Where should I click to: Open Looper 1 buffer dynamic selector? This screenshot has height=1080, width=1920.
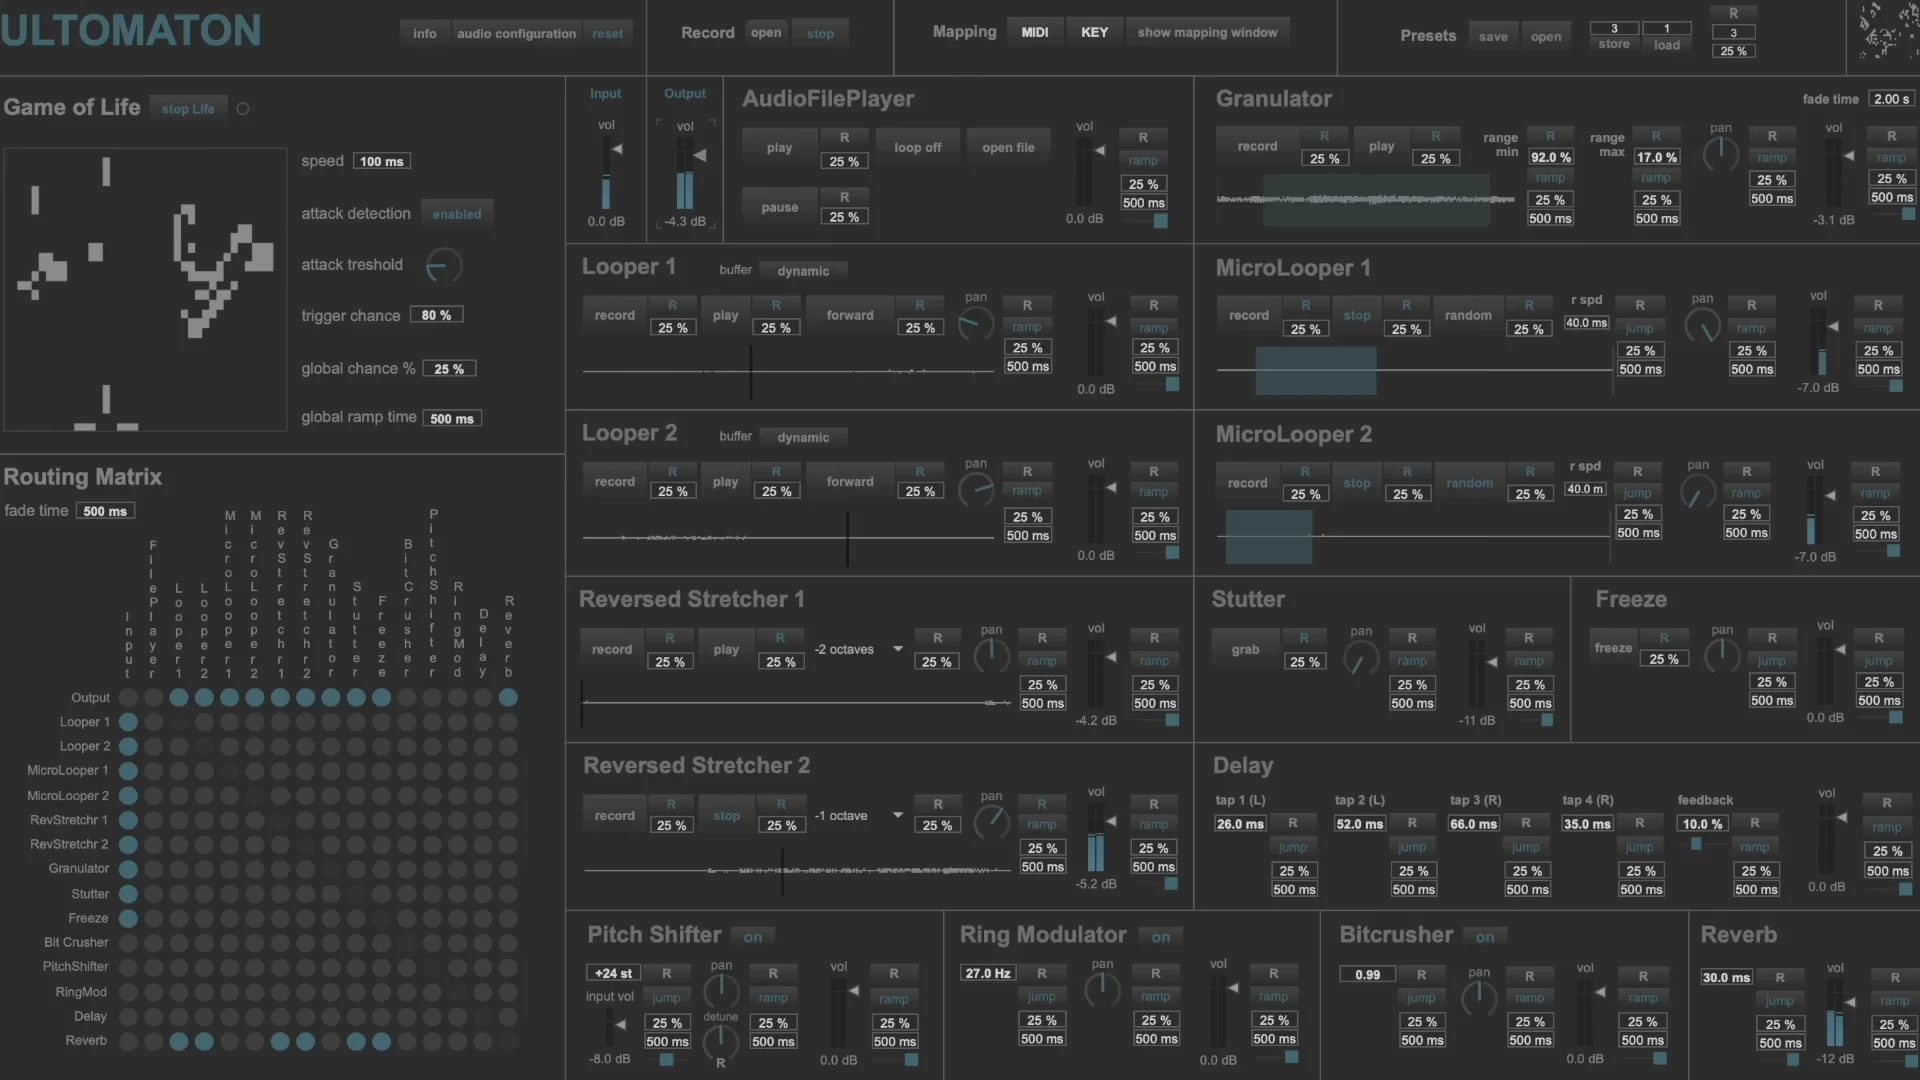tap(803, 271)
